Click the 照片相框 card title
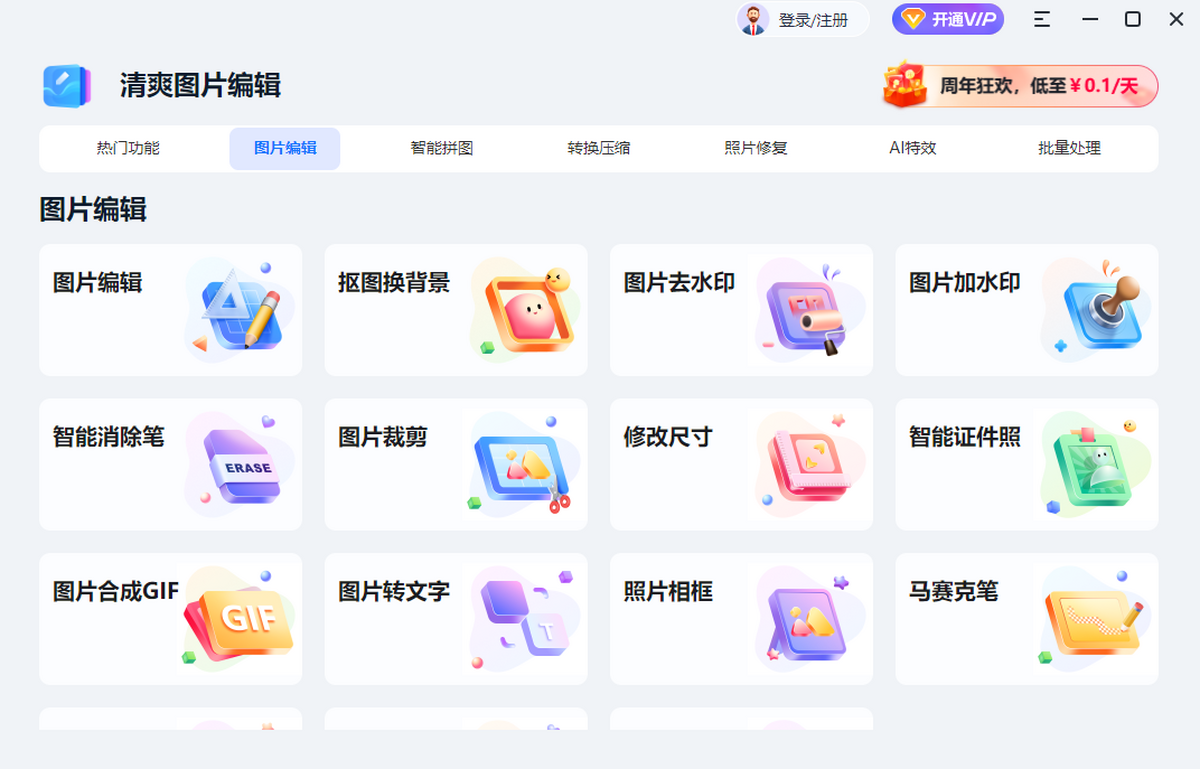 (669, 591)
